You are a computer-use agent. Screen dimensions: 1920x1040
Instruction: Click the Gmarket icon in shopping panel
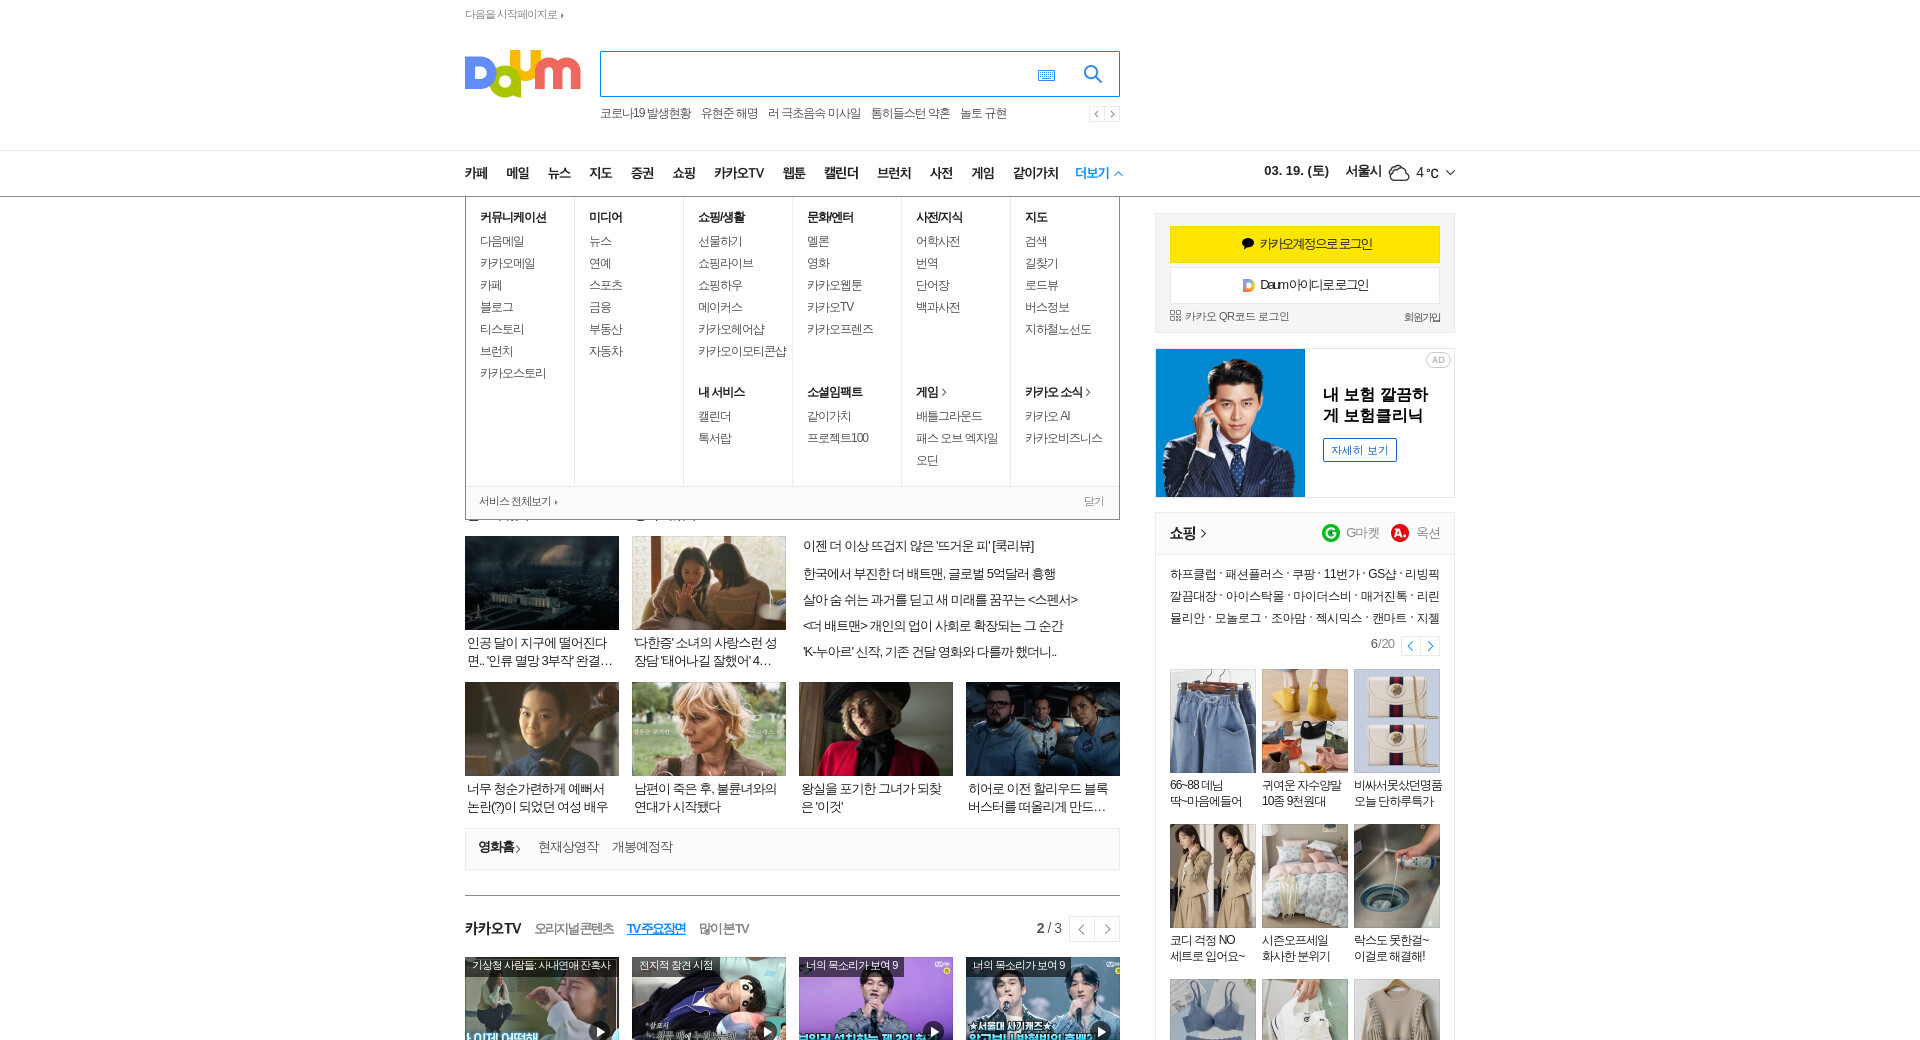tap(1331, 533)
